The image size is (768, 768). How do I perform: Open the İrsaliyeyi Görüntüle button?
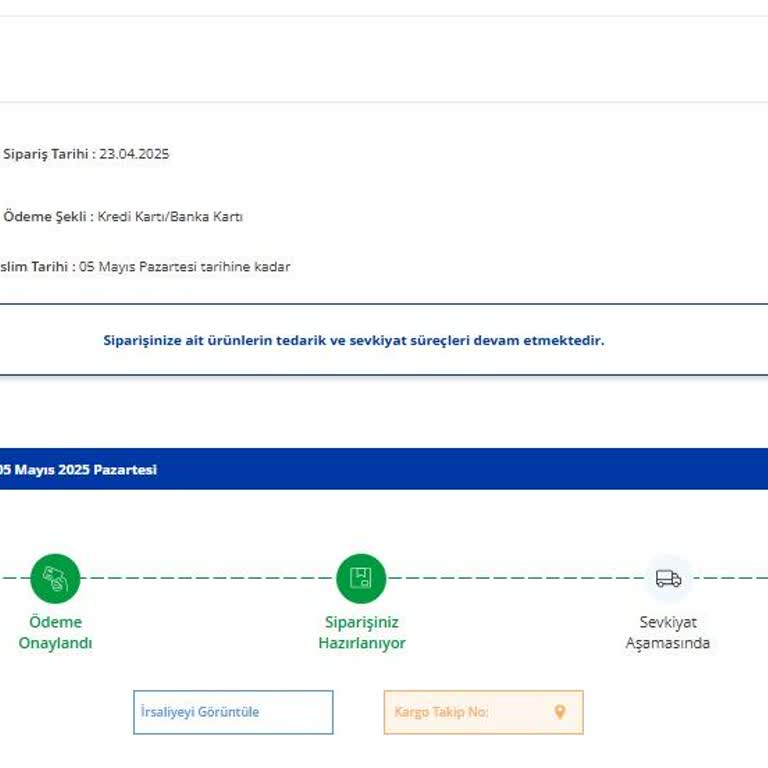pyautogui.click(x=233, y=712)
